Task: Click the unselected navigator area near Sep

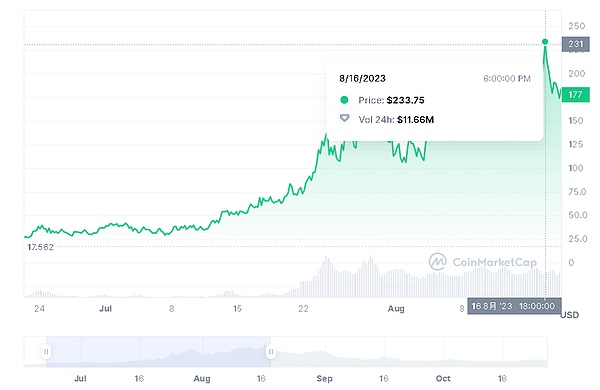Action: pyautogui.click(x=324, y=351)
